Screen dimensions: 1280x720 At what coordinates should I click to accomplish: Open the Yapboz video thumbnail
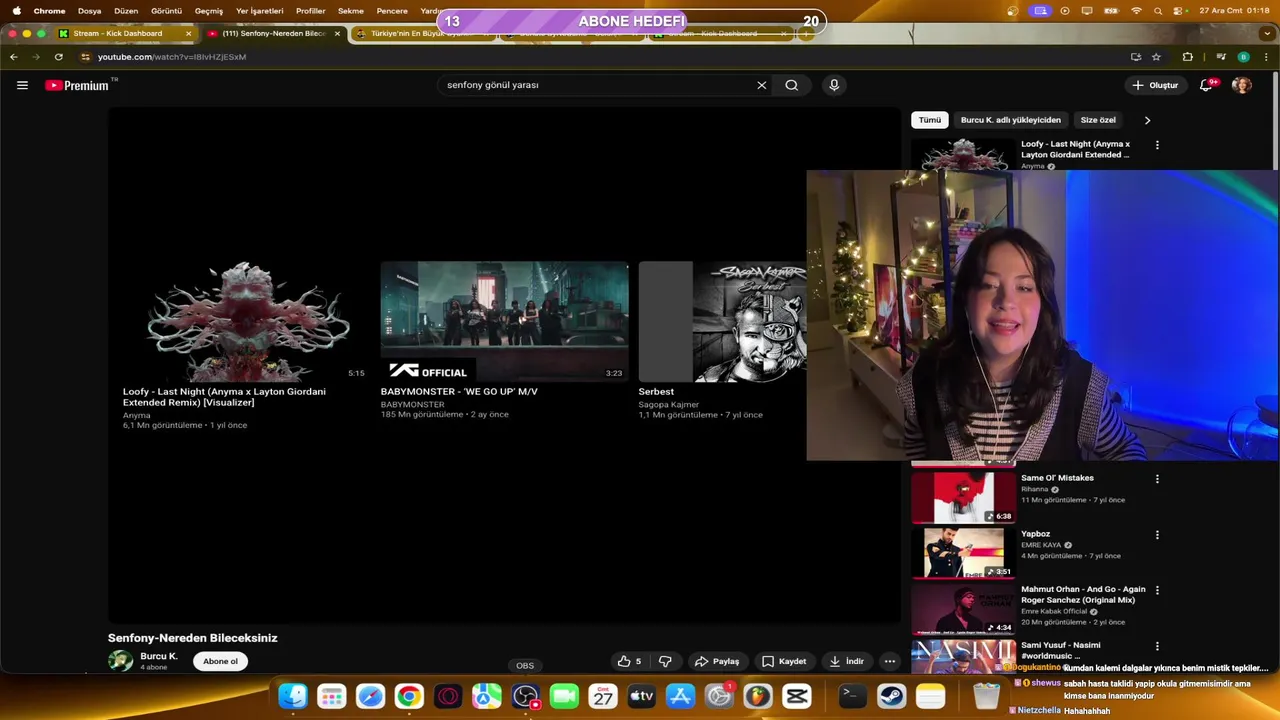(963, 552)
